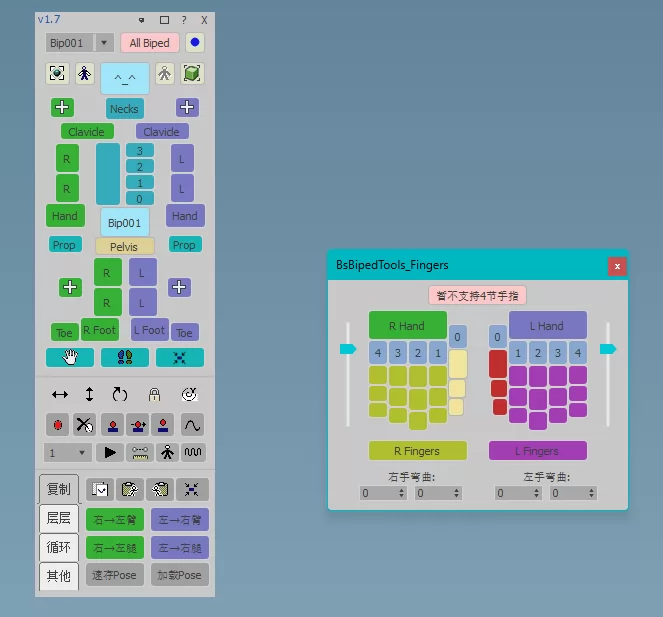Screen dimensions: 663x617
Task: Select the rotate tool icon
Action: tap(120, 395)
